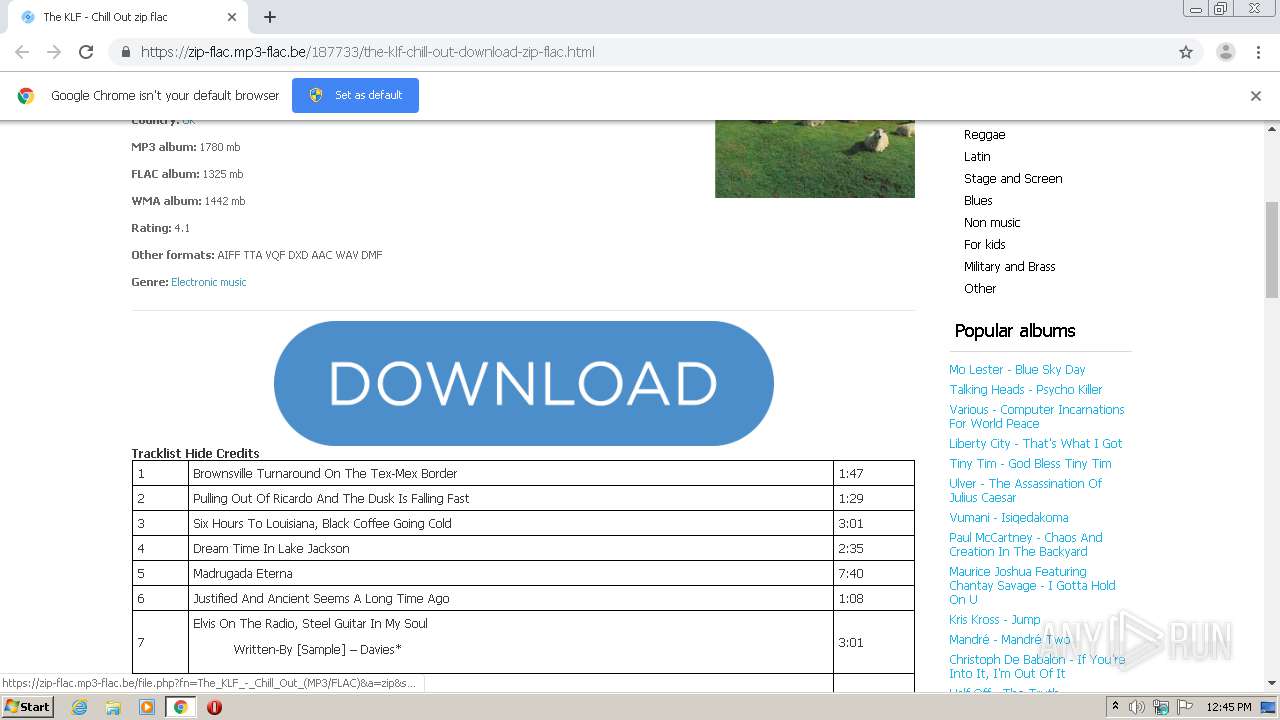View site security lock info
The image size is (1280, 720).
(125, 52)
